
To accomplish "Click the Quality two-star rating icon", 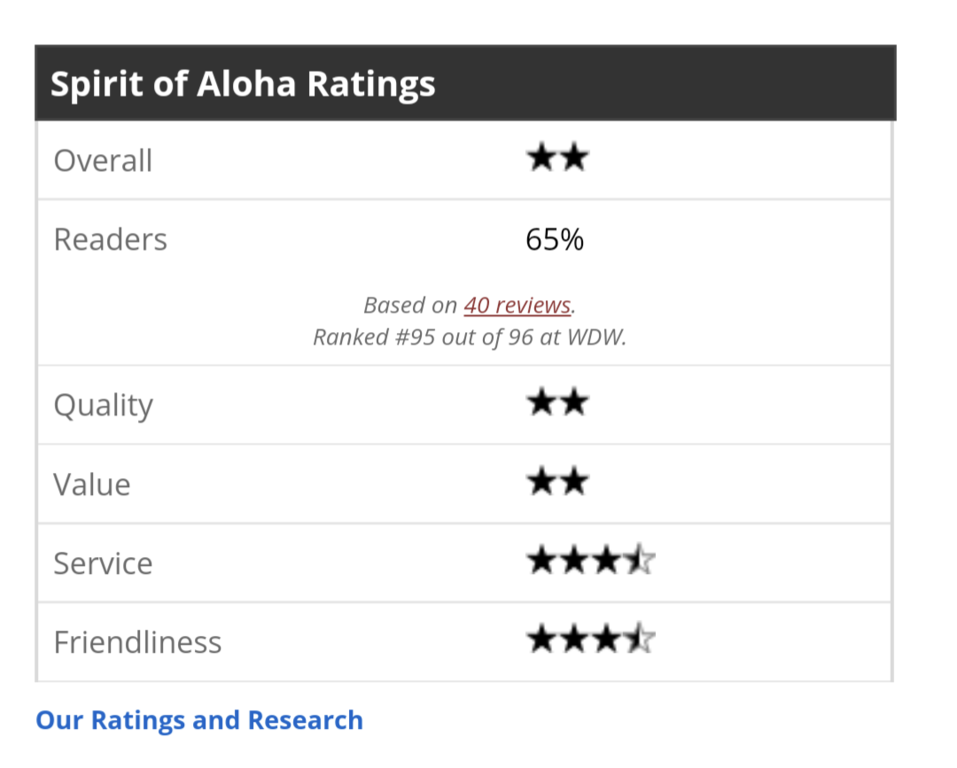I will click(557, 404).
